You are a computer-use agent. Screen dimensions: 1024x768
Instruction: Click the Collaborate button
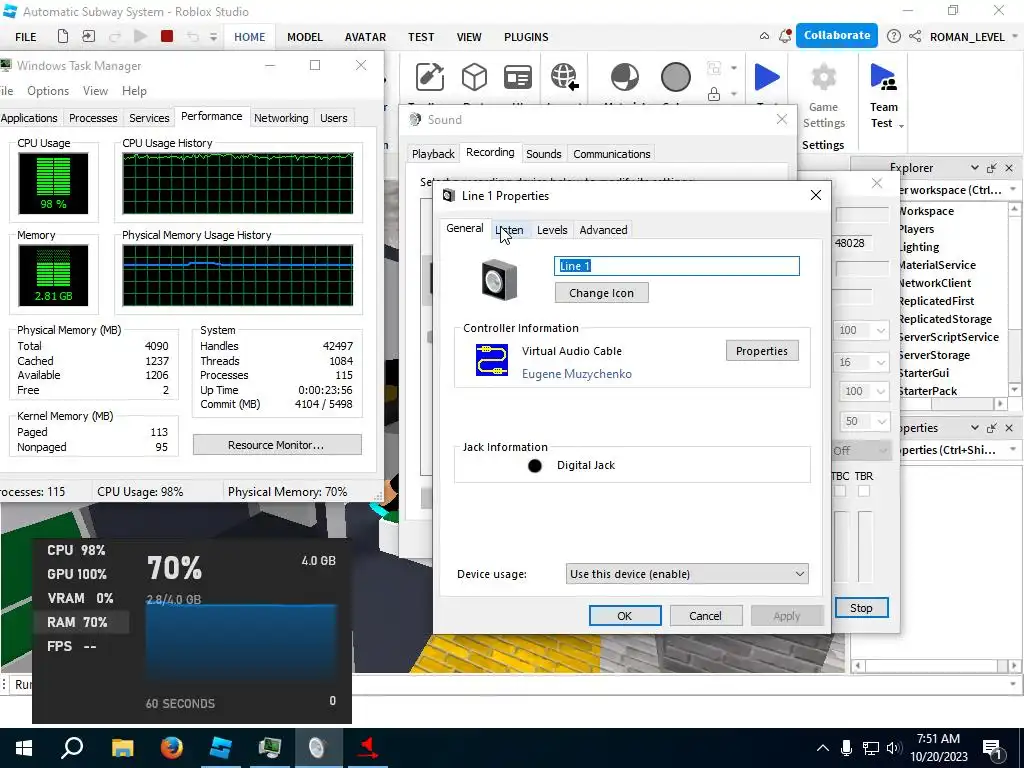(837, 36)
